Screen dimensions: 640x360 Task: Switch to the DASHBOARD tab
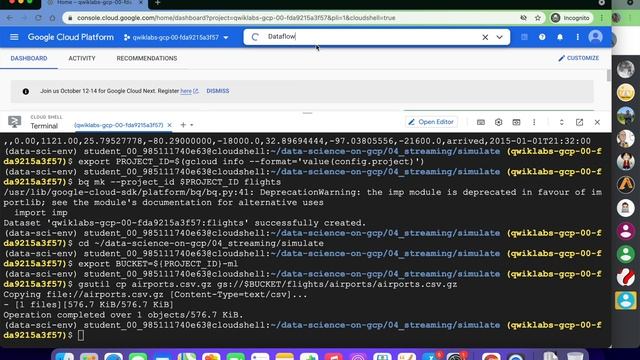coord(29,58)
